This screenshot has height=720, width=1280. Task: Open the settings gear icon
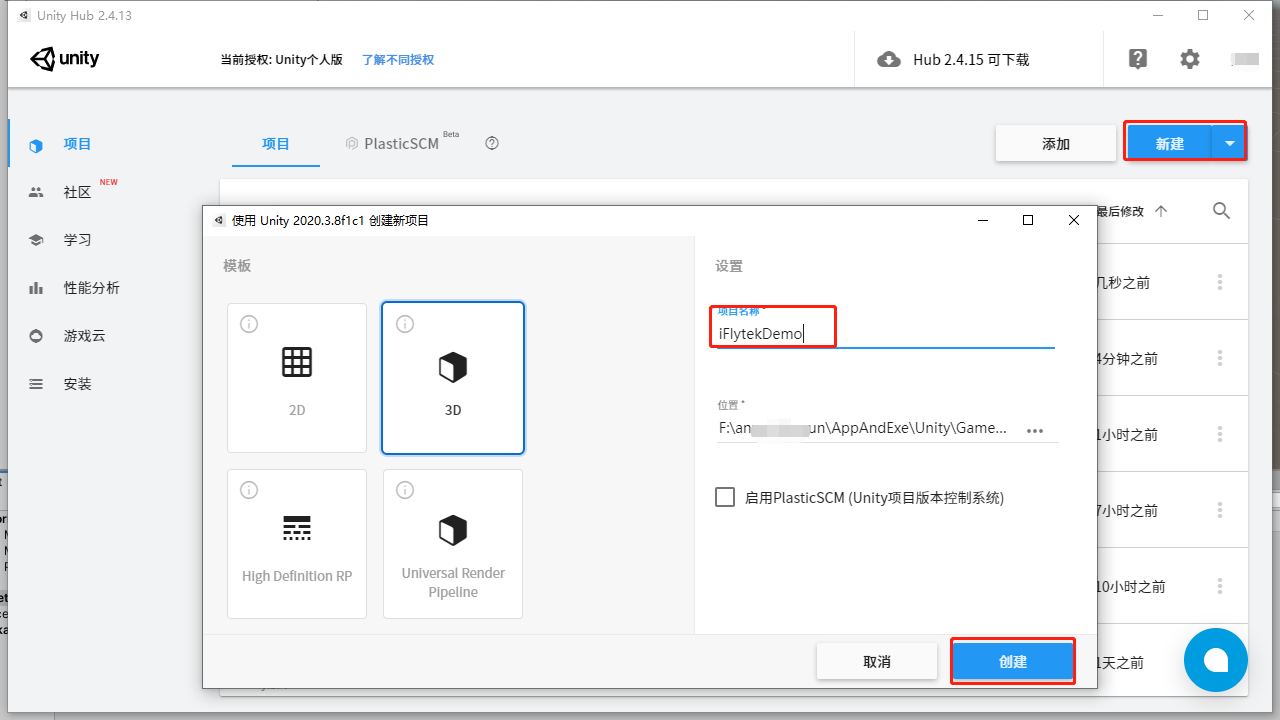[x=1189, y=59]
